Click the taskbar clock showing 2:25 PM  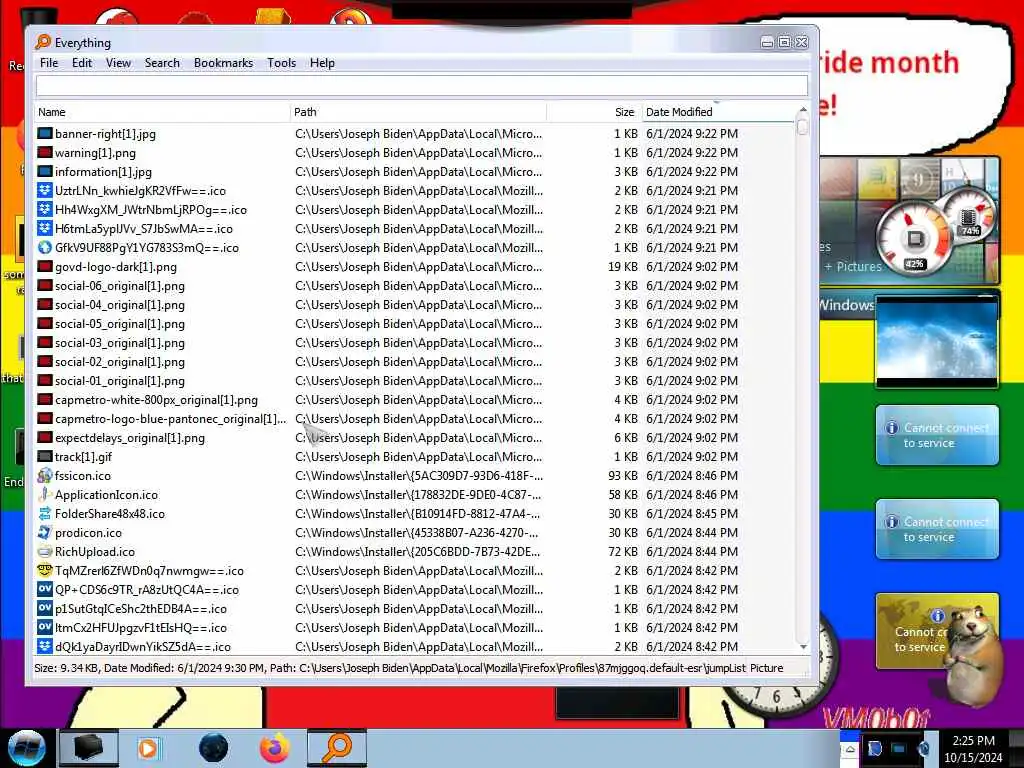pos(973,748)
